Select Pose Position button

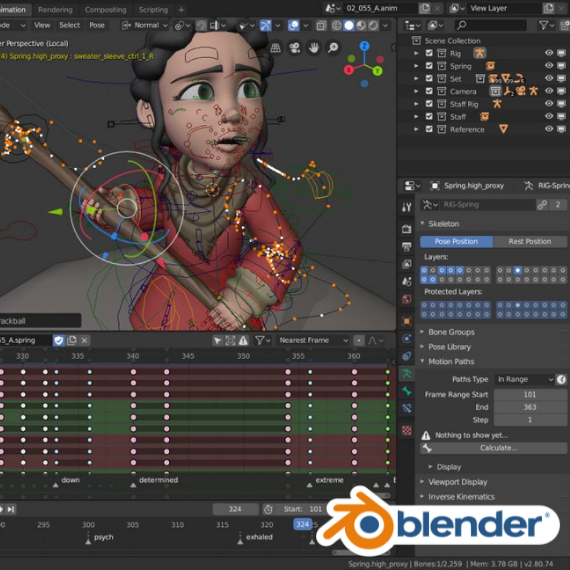click(x=456, y=241)
